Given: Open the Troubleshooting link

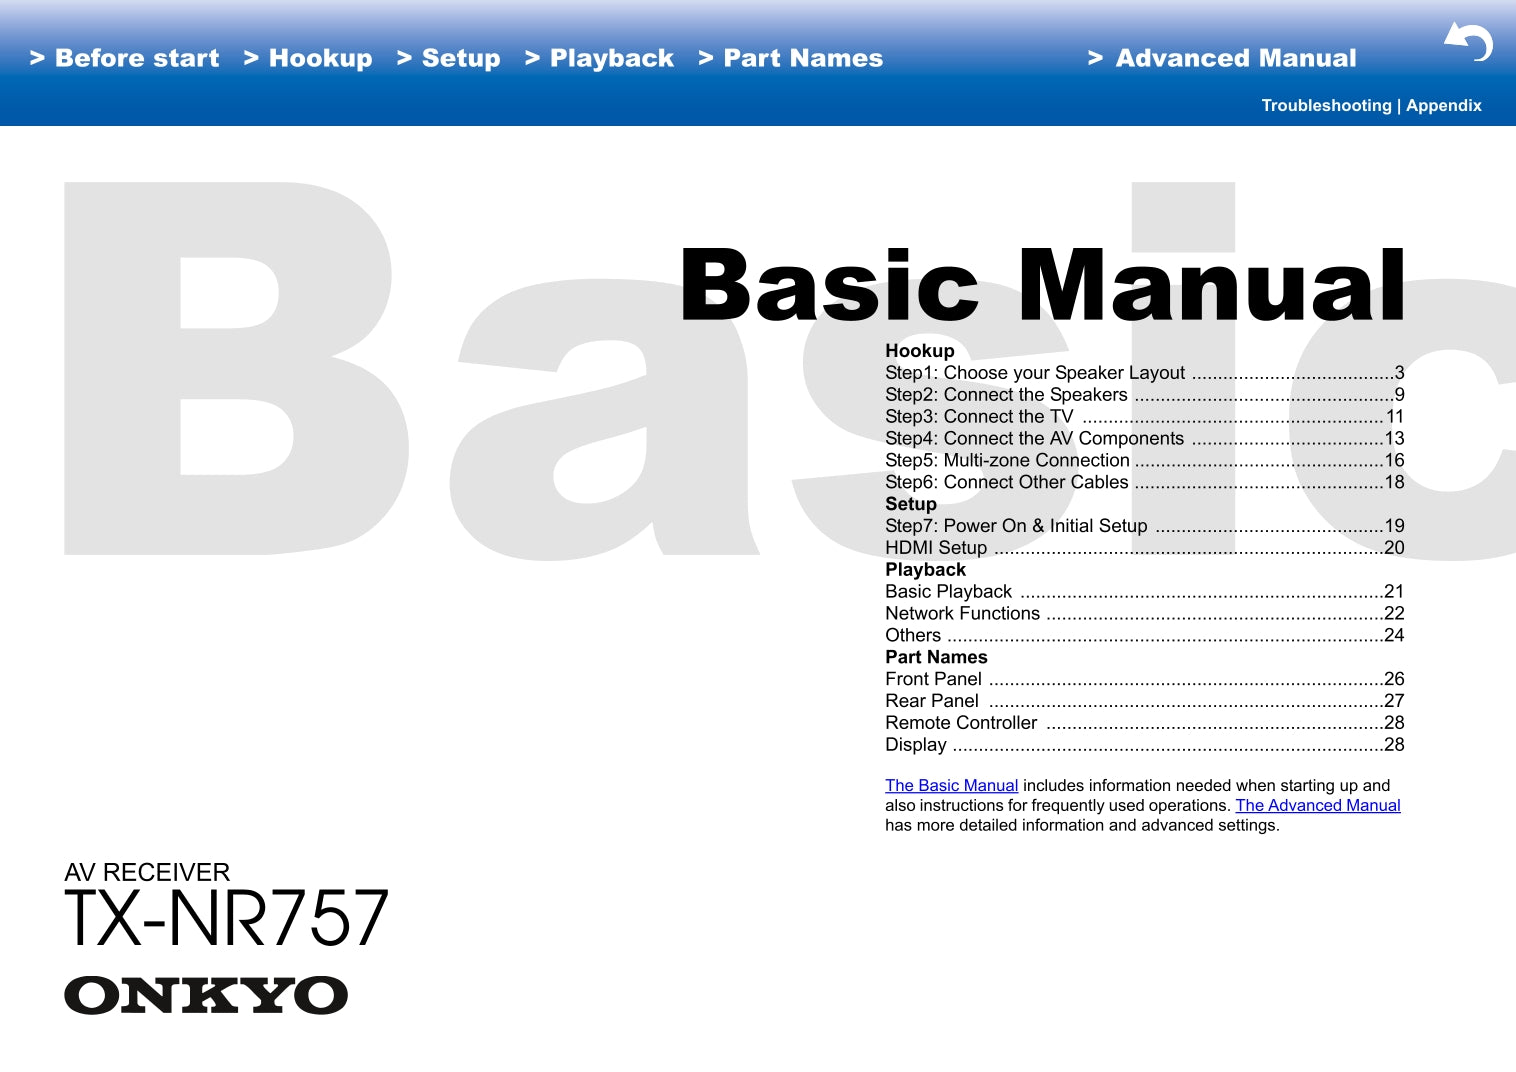Looking at the screenshot, I should pyautogui.click(x=1326, y=105).
